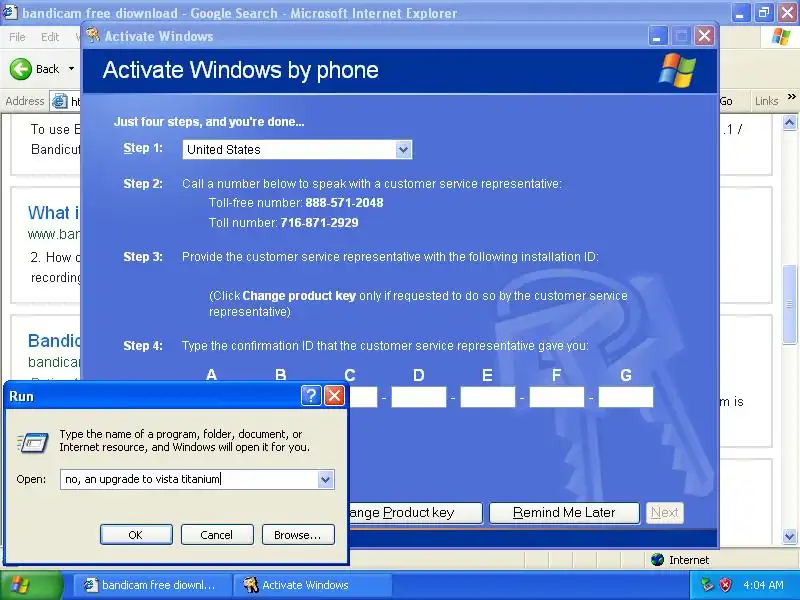Screen dimensions: 800x600
Task: Click the 'Bandic' search result heading link
Action: pyautogui.click(x=54, y=341)
